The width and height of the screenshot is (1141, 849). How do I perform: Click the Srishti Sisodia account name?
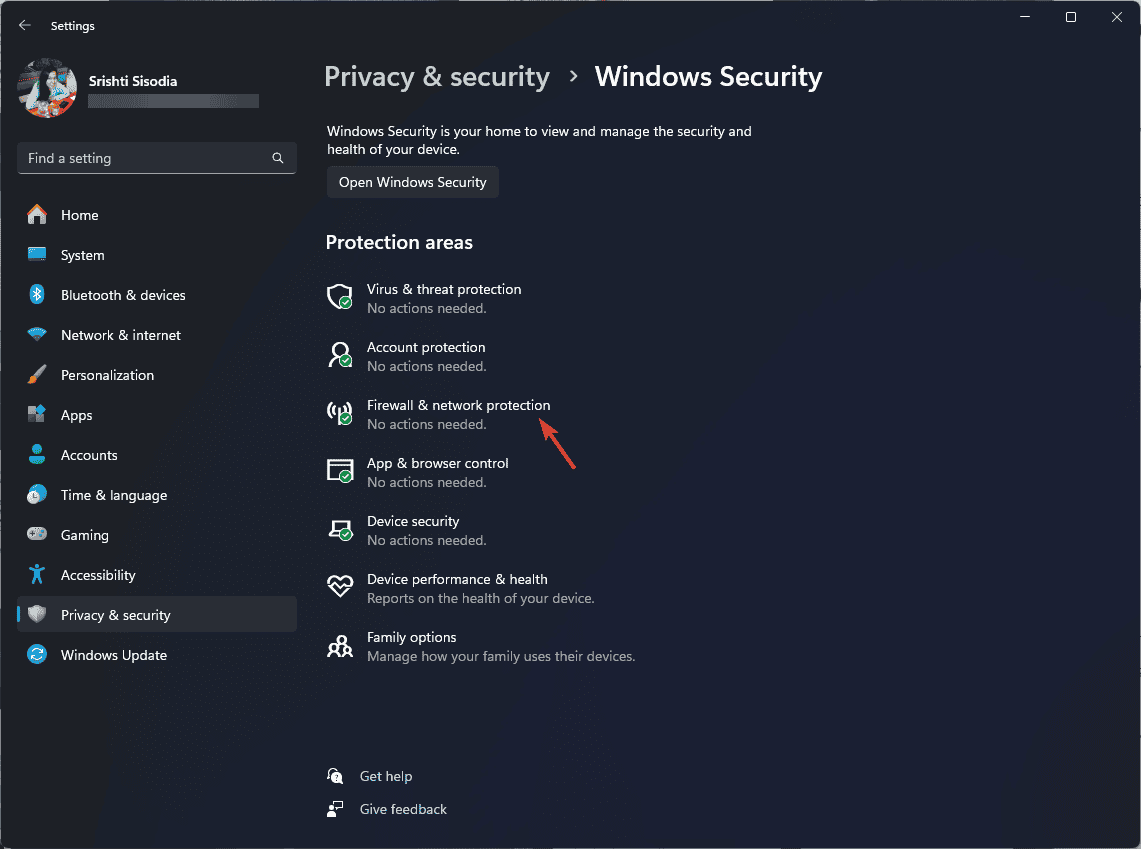point(133,81)
